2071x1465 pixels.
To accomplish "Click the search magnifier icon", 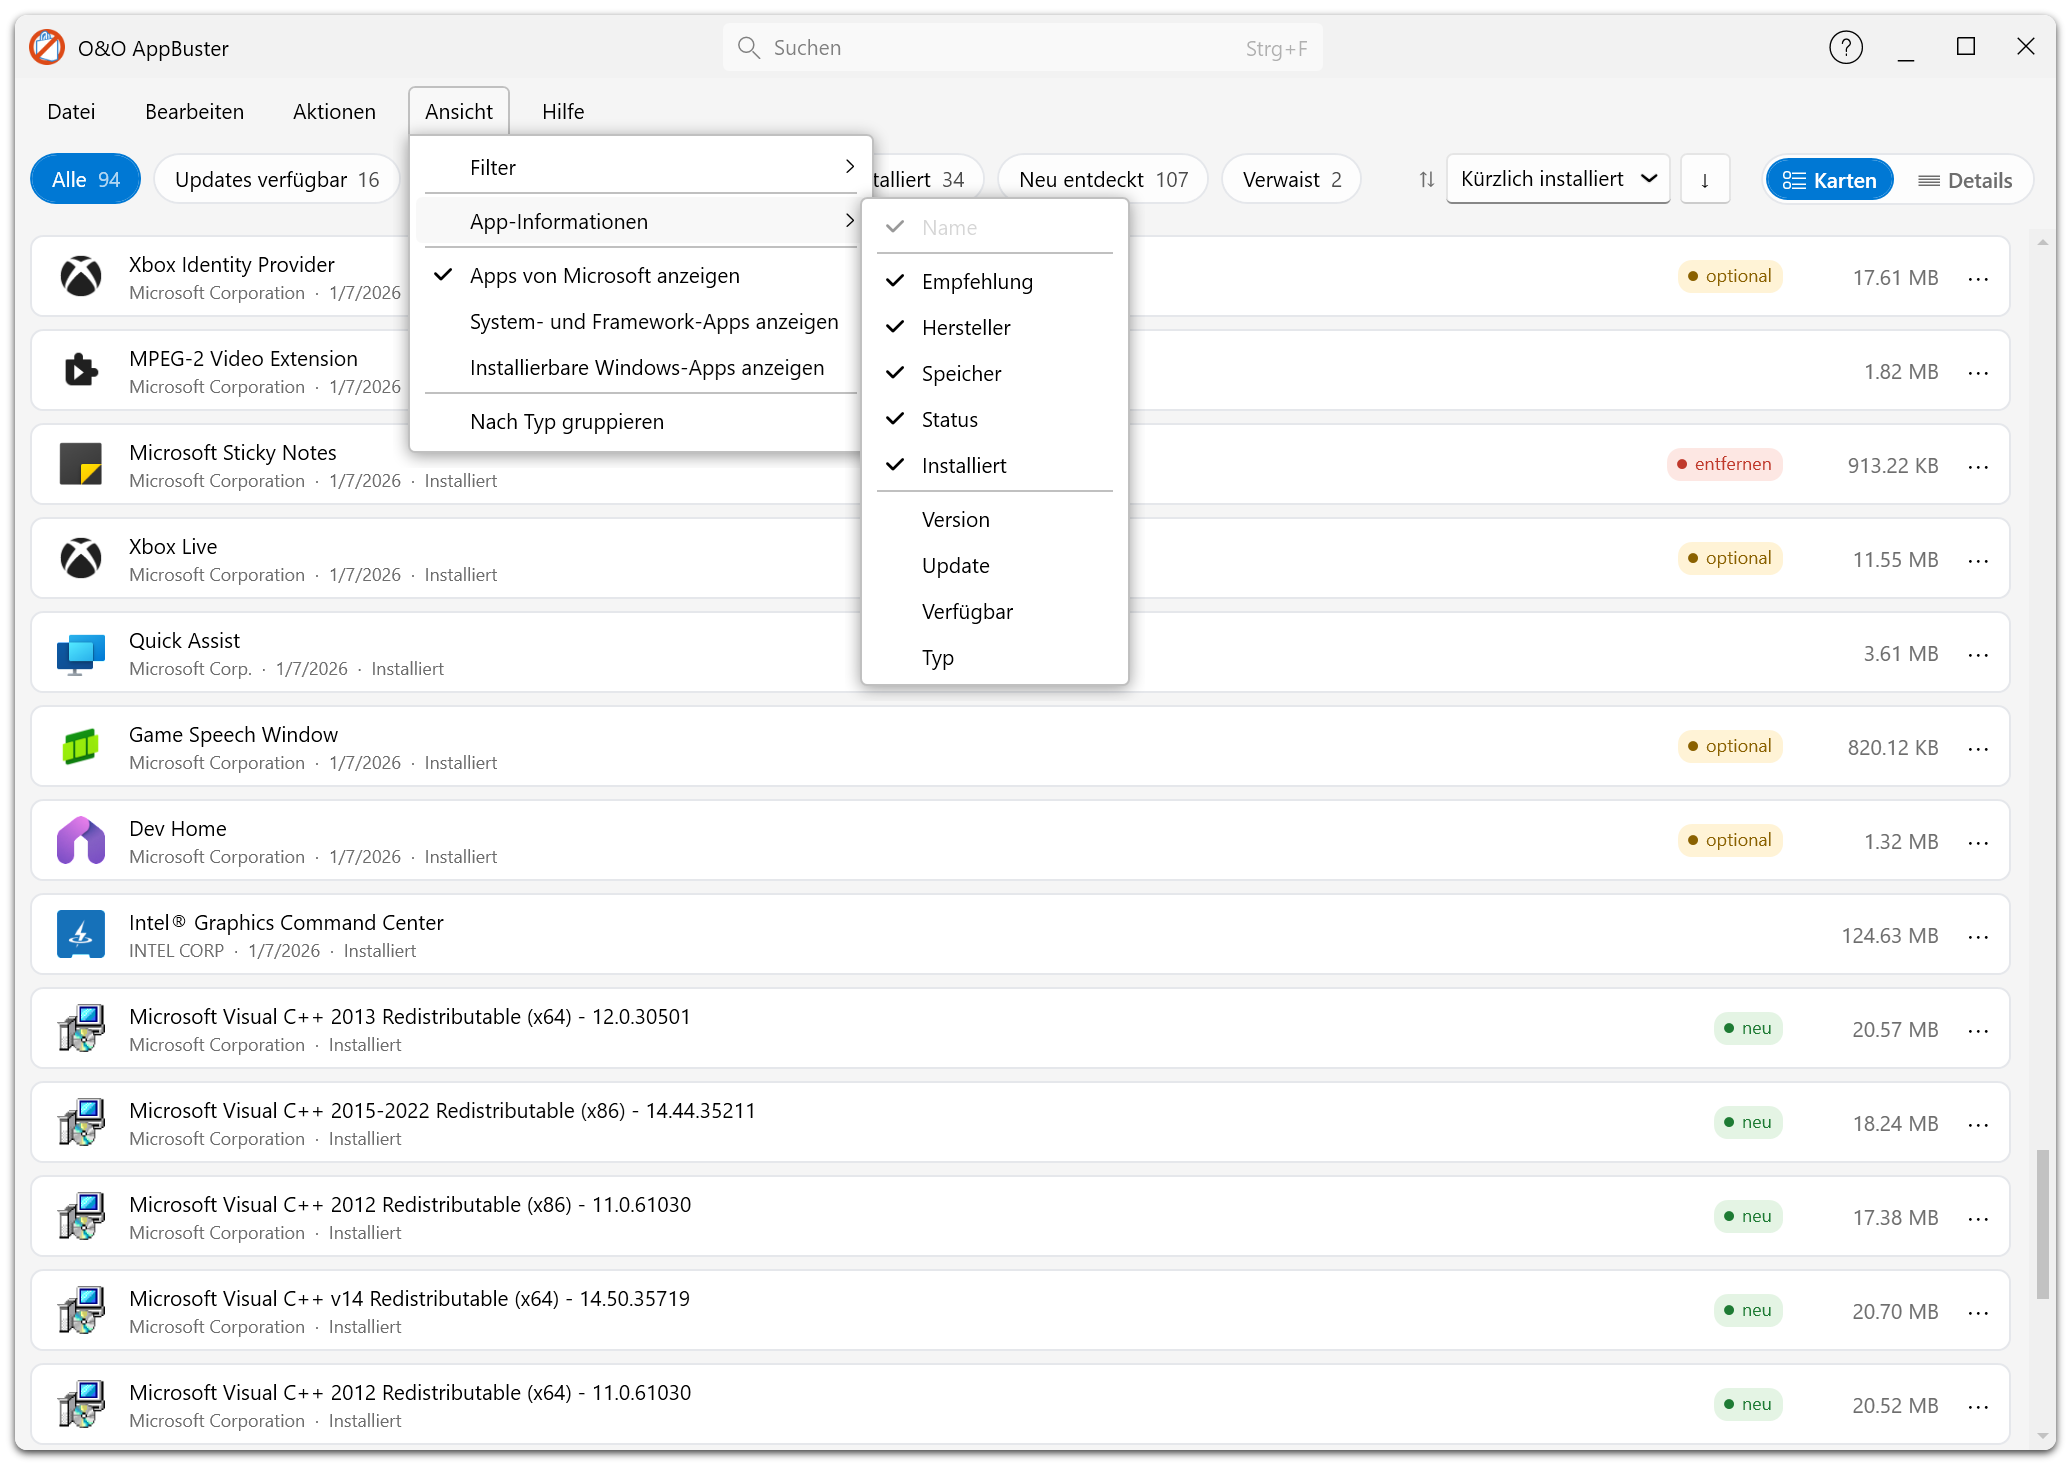I will [x=748, y=47].
